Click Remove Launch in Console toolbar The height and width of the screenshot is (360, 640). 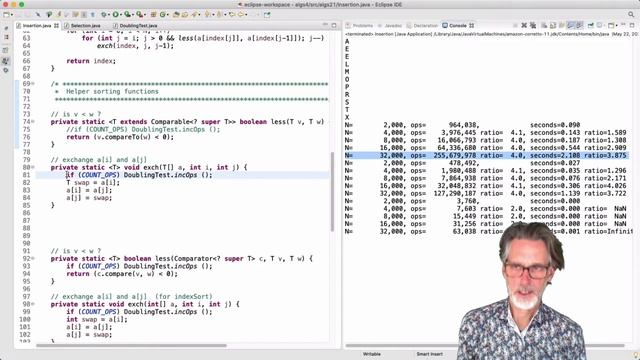[524, 25]
